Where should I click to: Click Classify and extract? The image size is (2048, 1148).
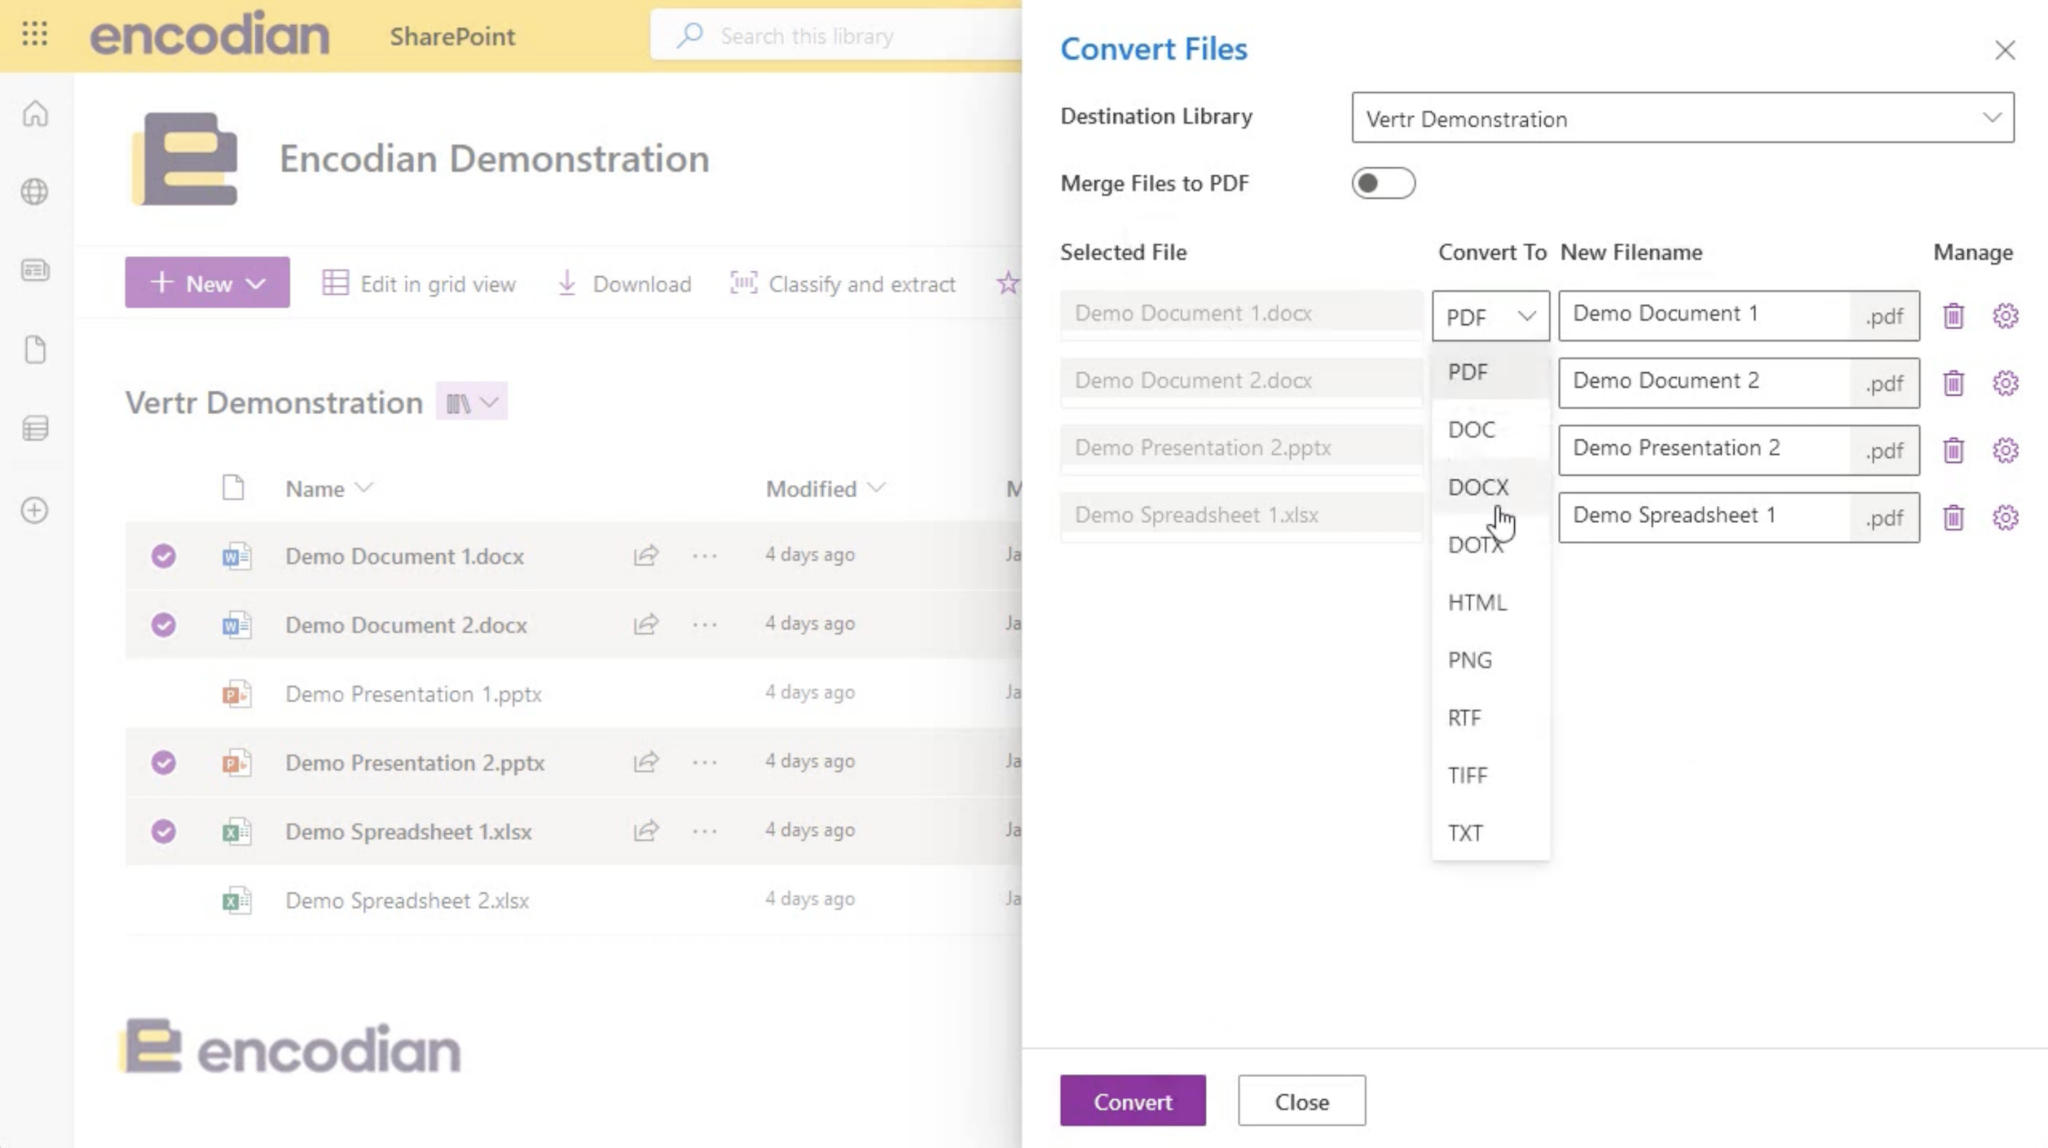pyautogui.click(x=843, y=284)
